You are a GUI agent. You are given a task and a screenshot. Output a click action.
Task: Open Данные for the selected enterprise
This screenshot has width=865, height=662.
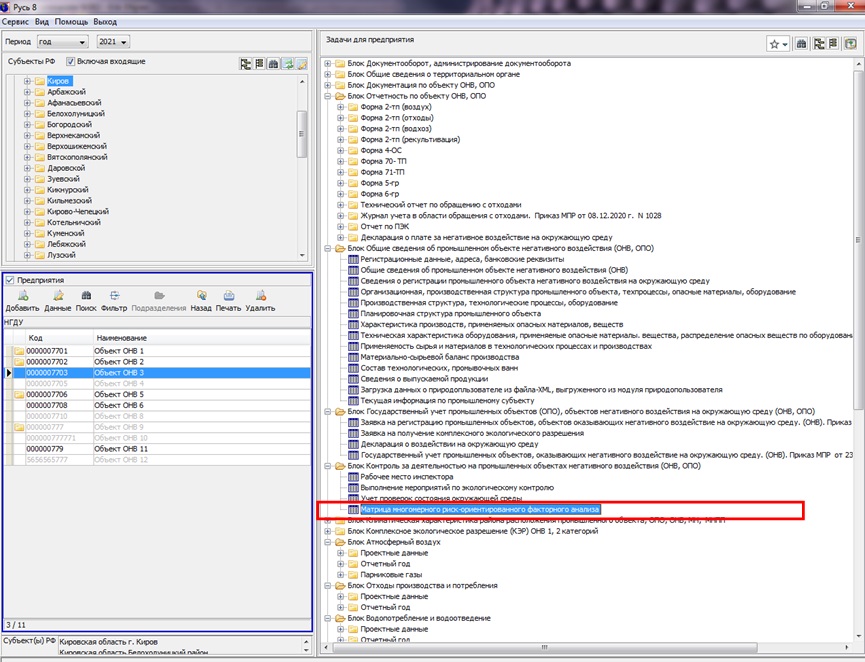pyautogui.click(x=58, y=301)
